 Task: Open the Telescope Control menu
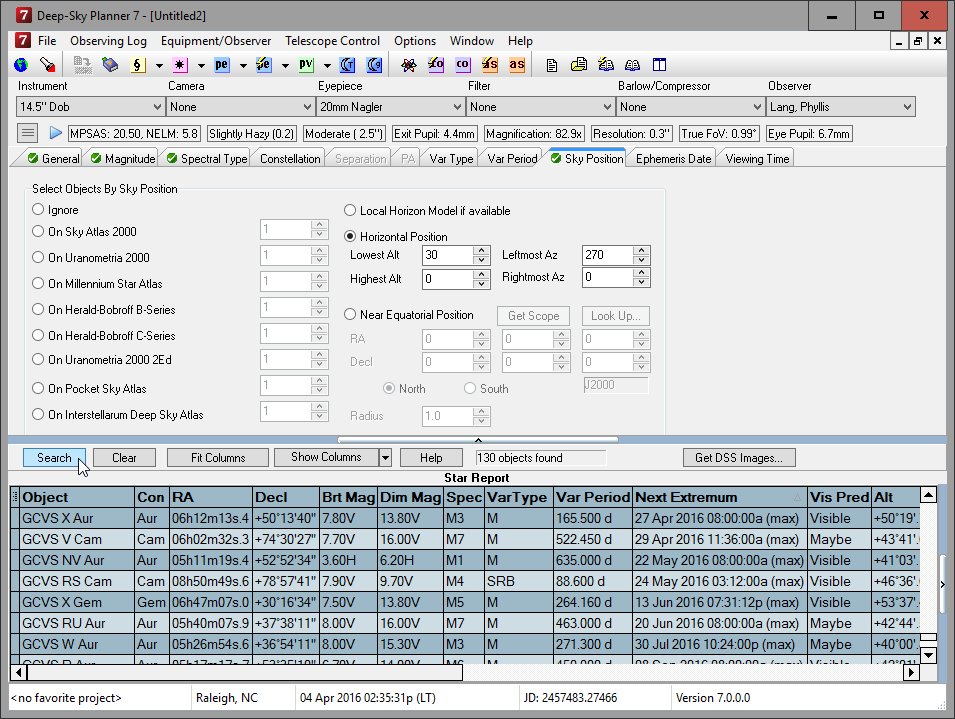click(x=332, y=41)
